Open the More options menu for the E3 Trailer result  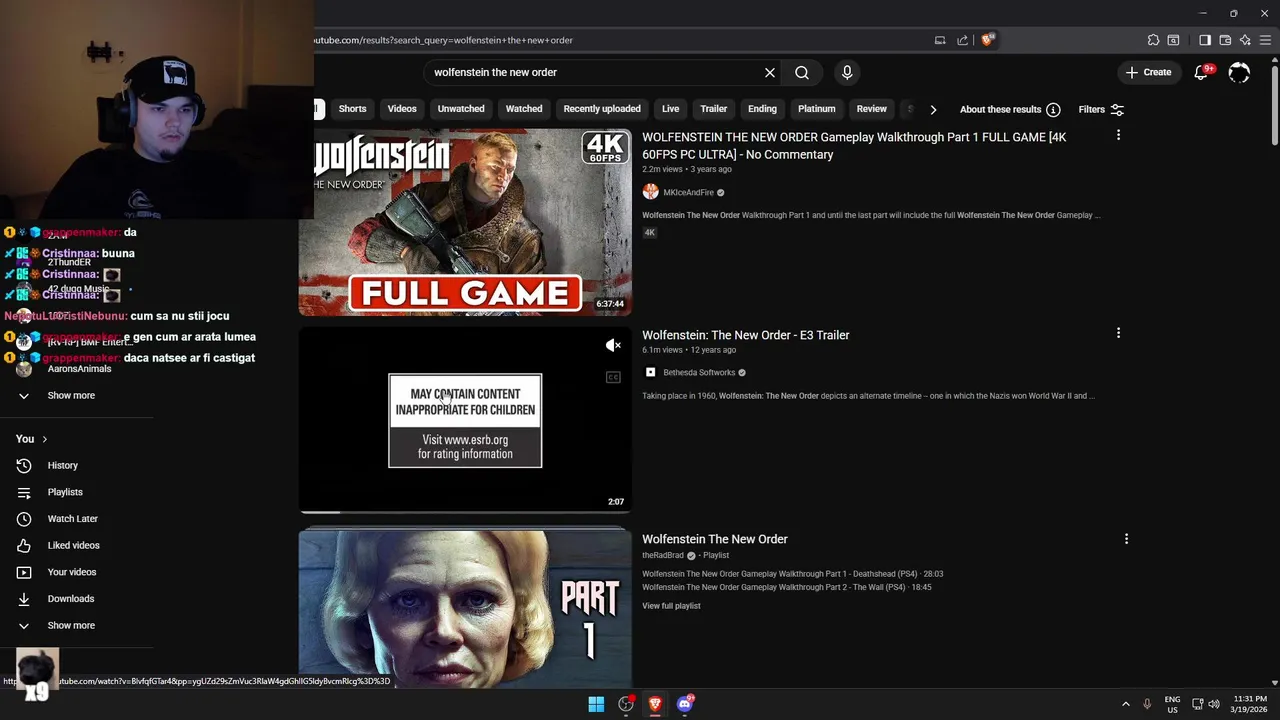coord(1118,333)
